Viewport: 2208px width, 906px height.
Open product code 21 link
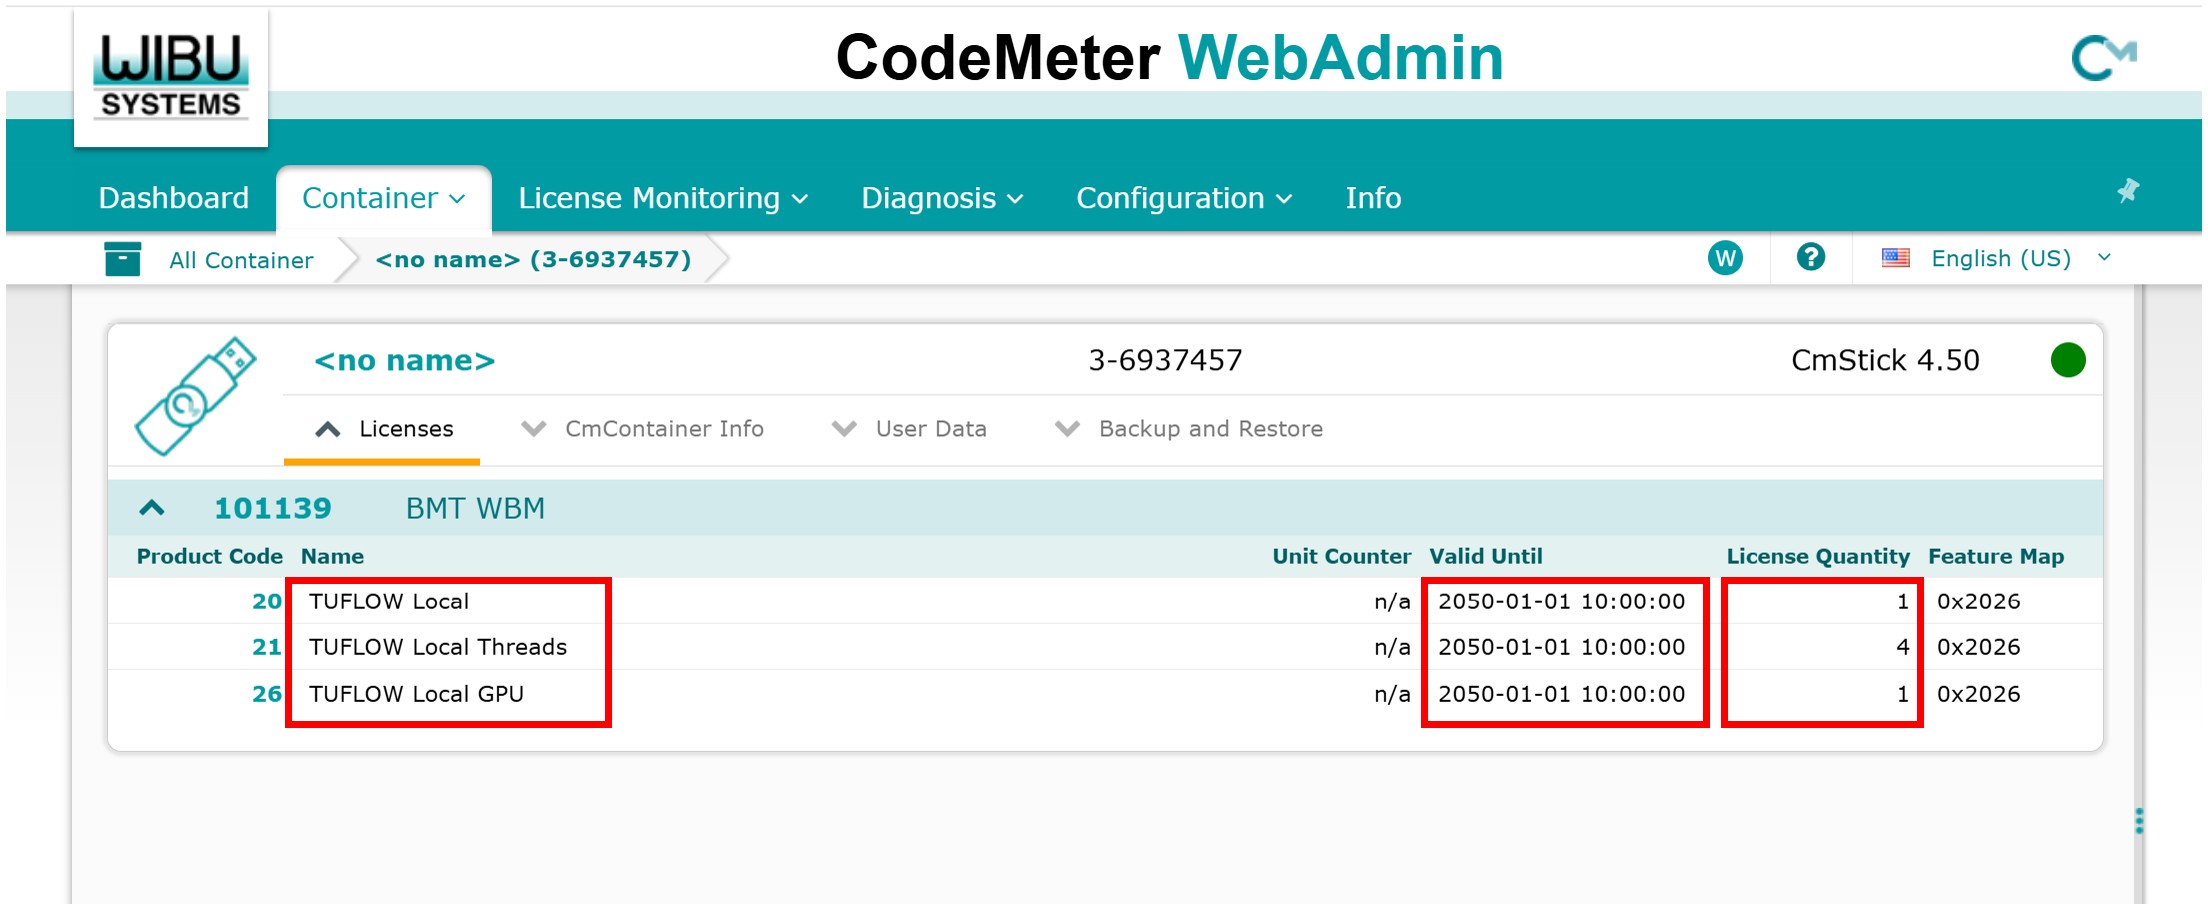pos(267,647)
